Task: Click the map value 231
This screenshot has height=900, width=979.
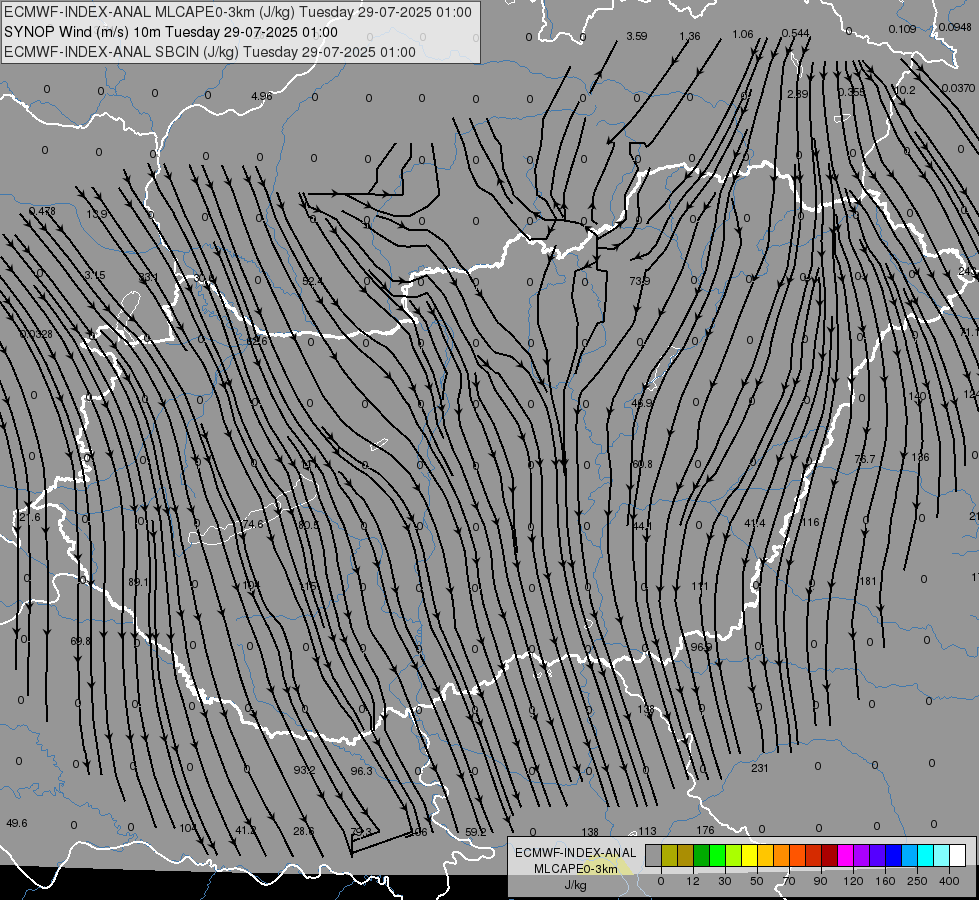Action: click(x=759, y=768)
